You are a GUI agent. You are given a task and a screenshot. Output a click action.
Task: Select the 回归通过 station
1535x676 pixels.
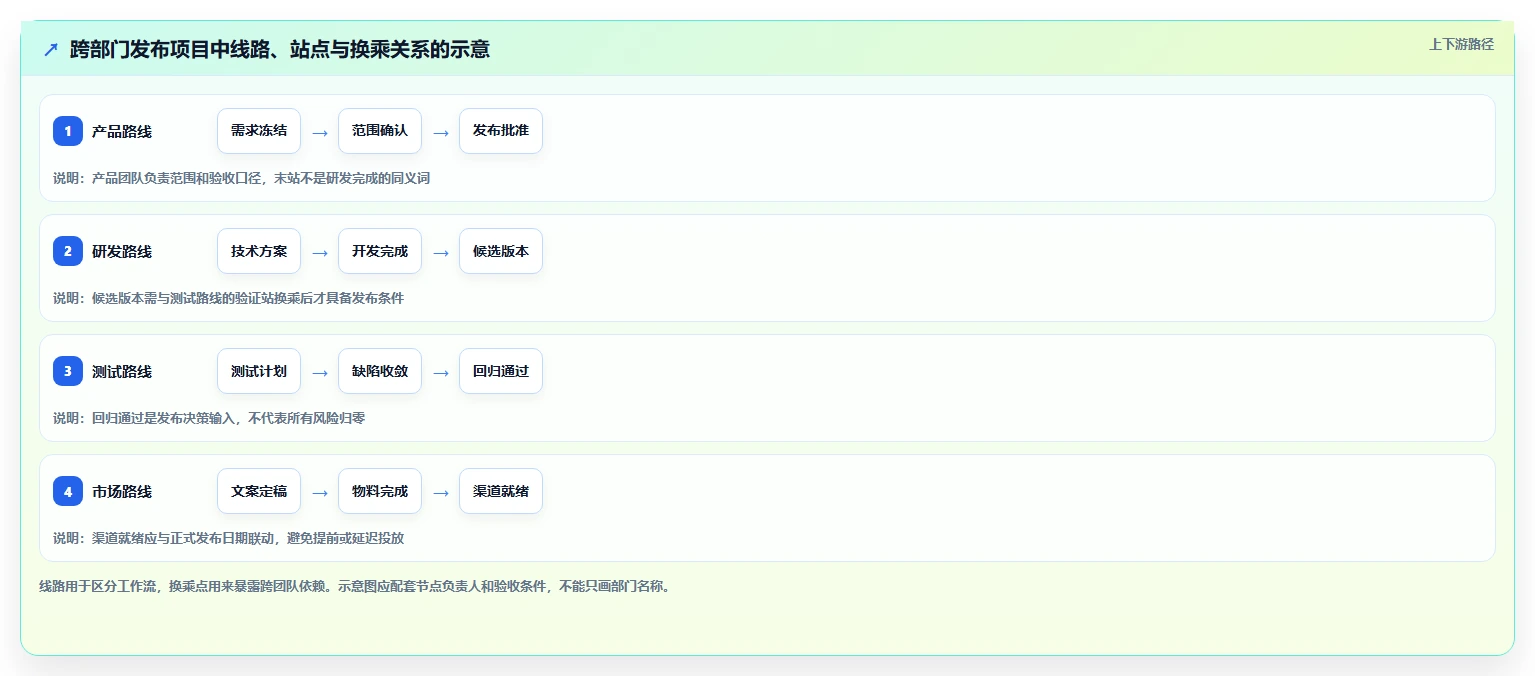501,371
